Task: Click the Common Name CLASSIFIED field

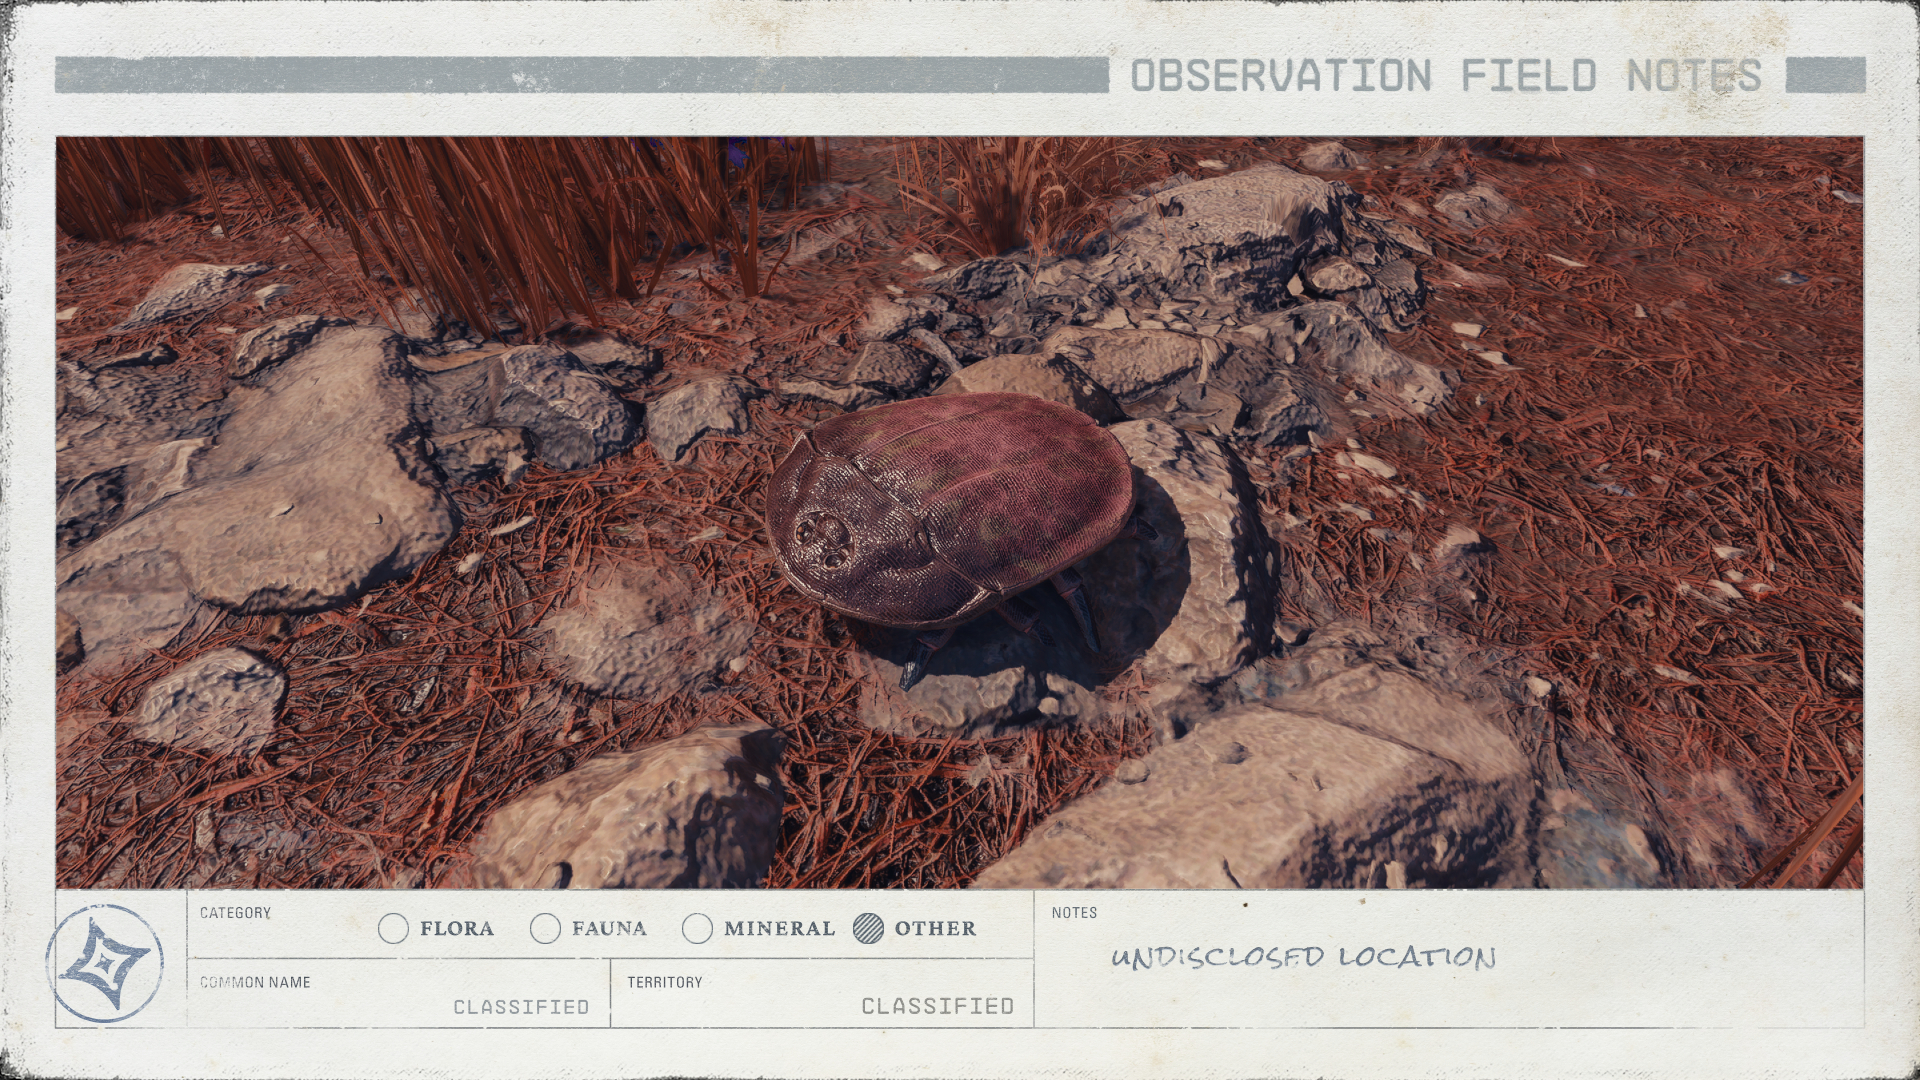Action: click(x=399, y=993)
